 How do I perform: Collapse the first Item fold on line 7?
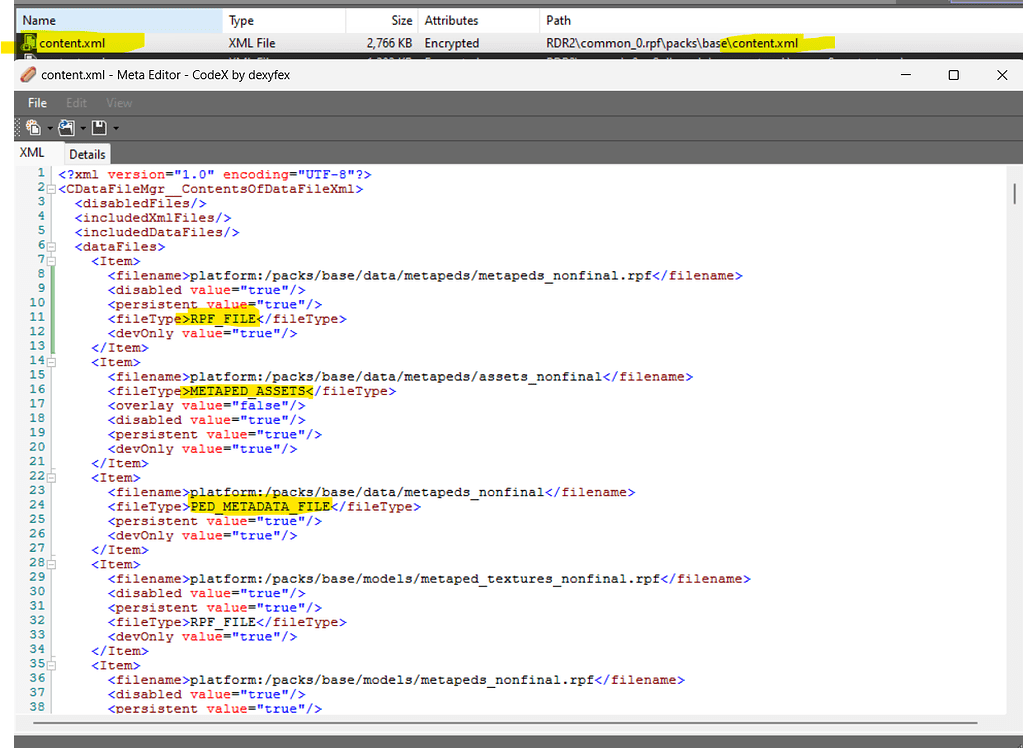pyautogui.click(x=50, y=260)
